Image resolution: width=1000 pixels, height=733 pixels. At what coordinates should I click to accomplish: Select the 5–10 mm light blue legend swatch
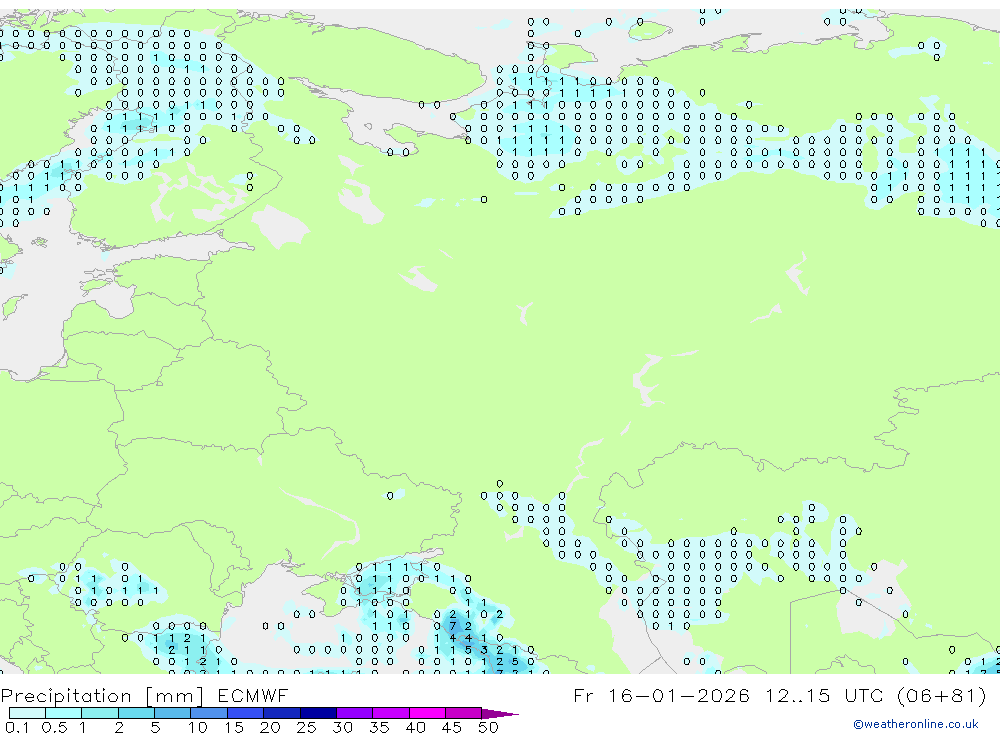tap(173, 713)
